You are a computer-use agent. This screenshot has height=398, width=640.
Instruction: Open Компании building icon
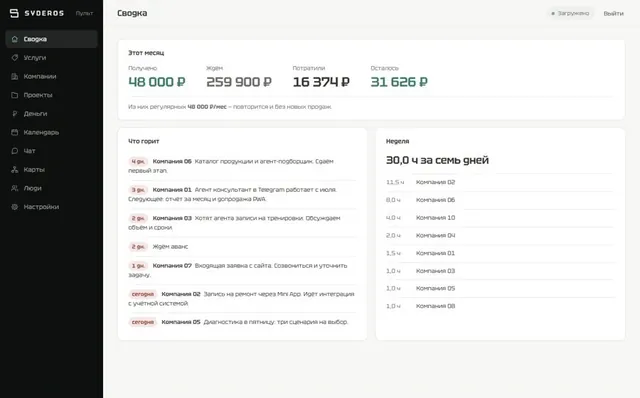pyautogui.click(x=15, y=76)
